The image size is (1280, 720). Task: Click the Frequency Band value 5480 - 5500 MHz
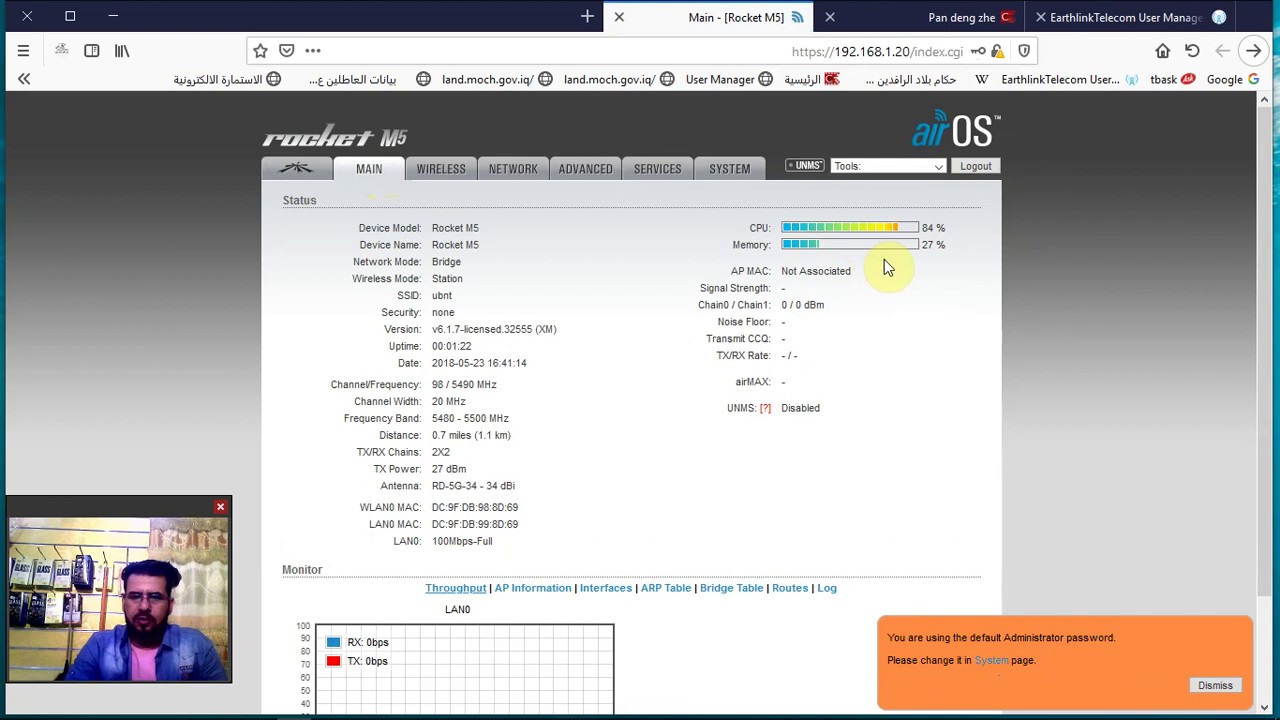click(470, 418)
